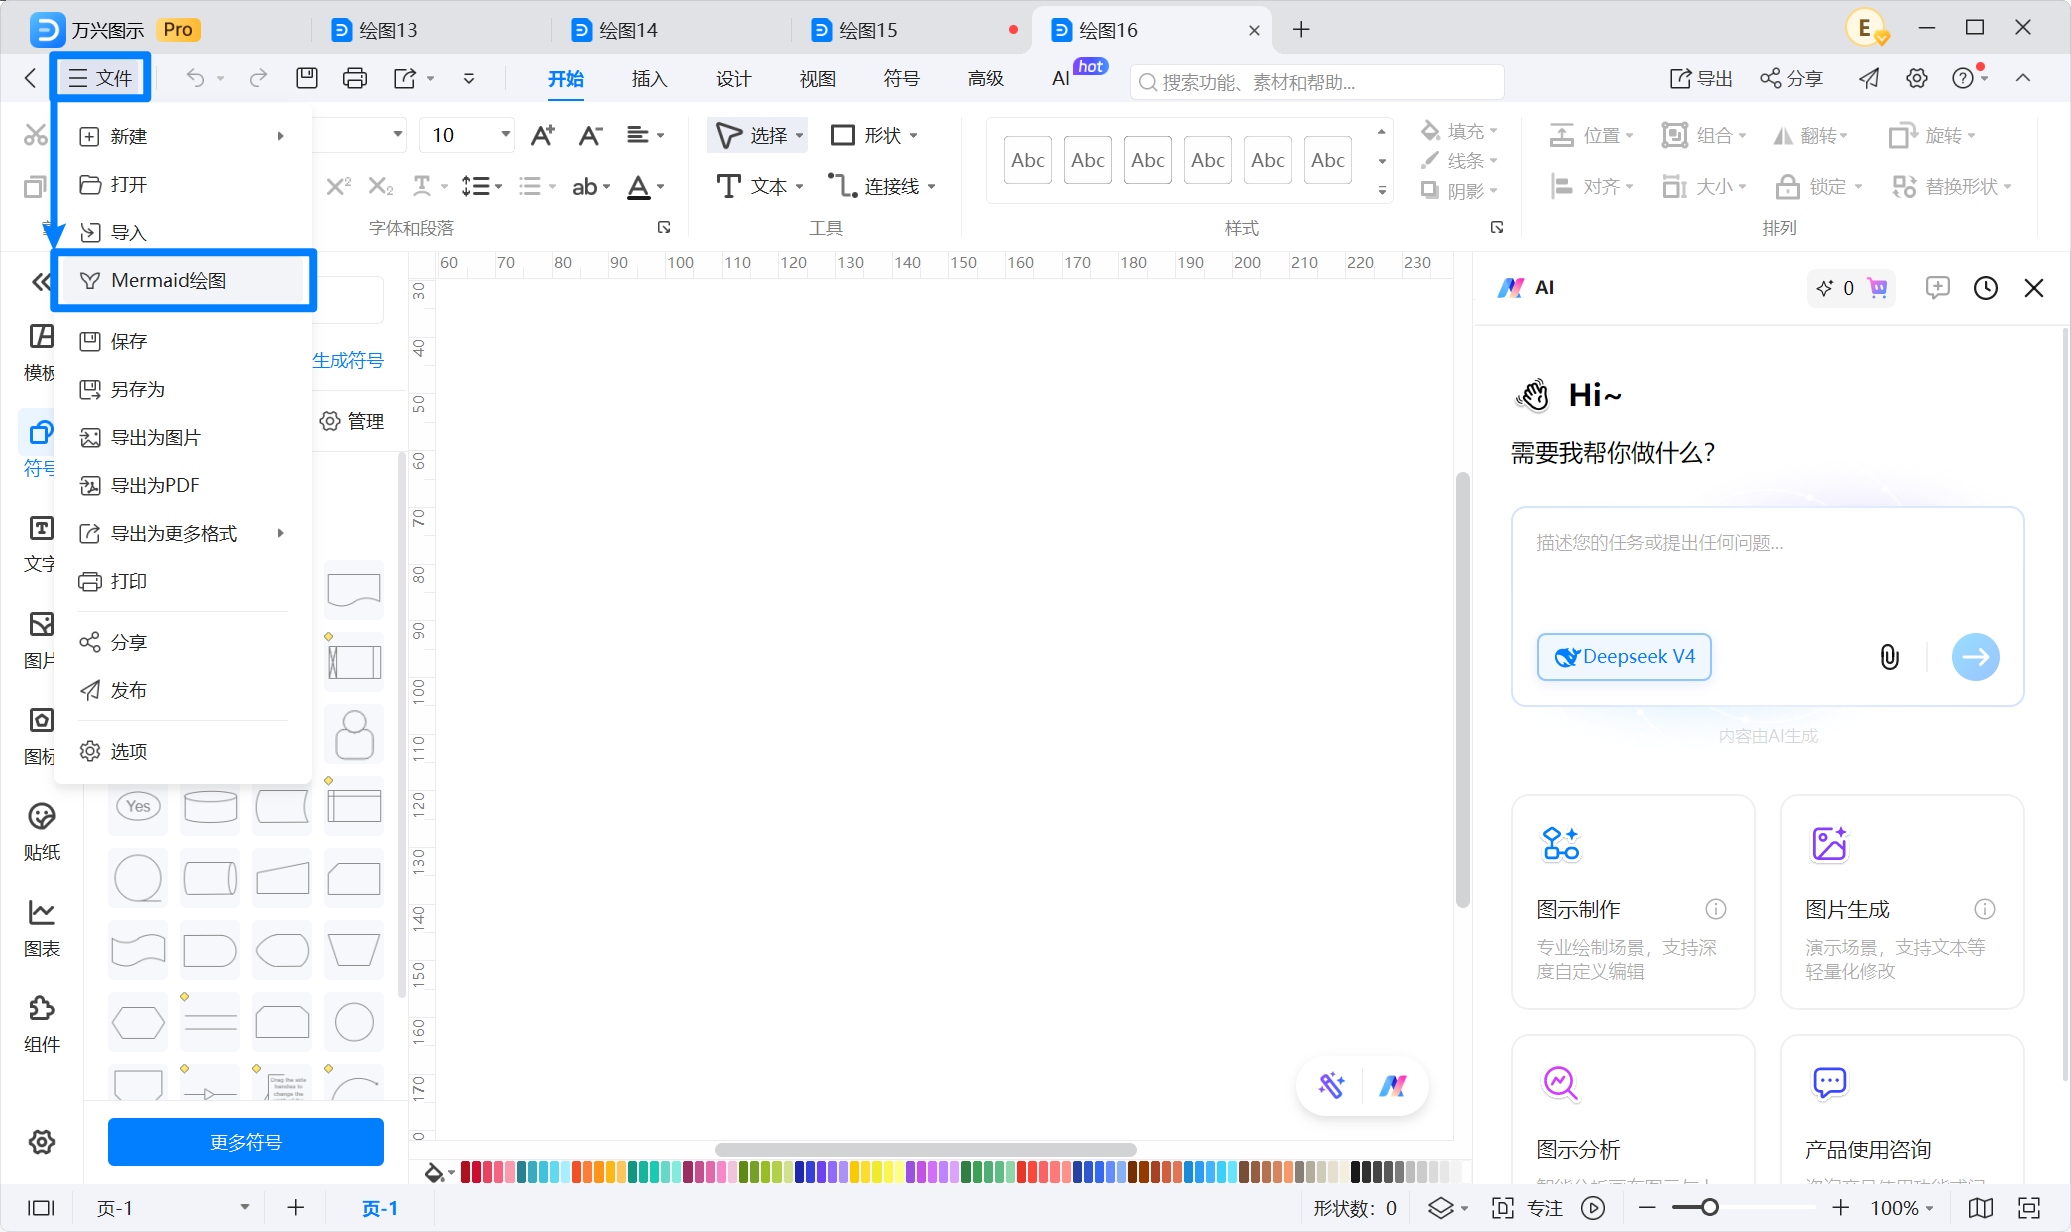The height and width of the screenshot is (1232, 2071).
Task: Zoom in with the plus button
Action: click(x=1840, y=1208)
